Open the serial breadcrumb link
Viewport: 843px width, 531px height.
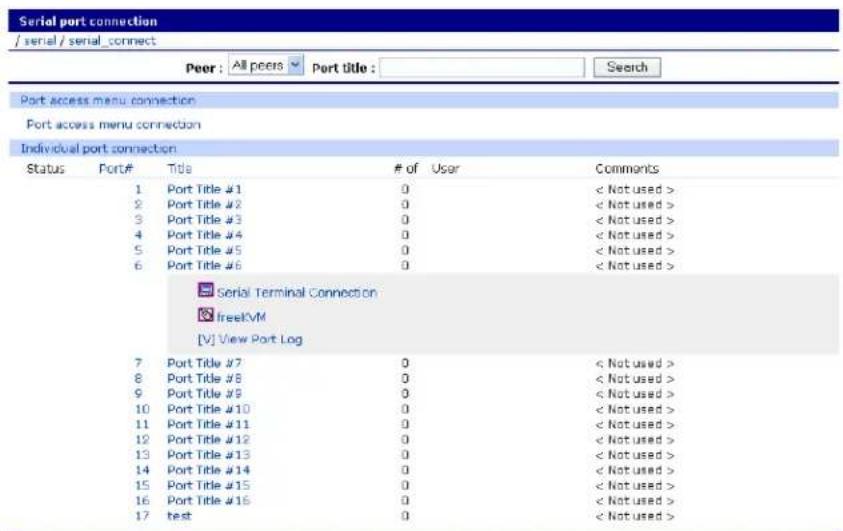(40, 41)
